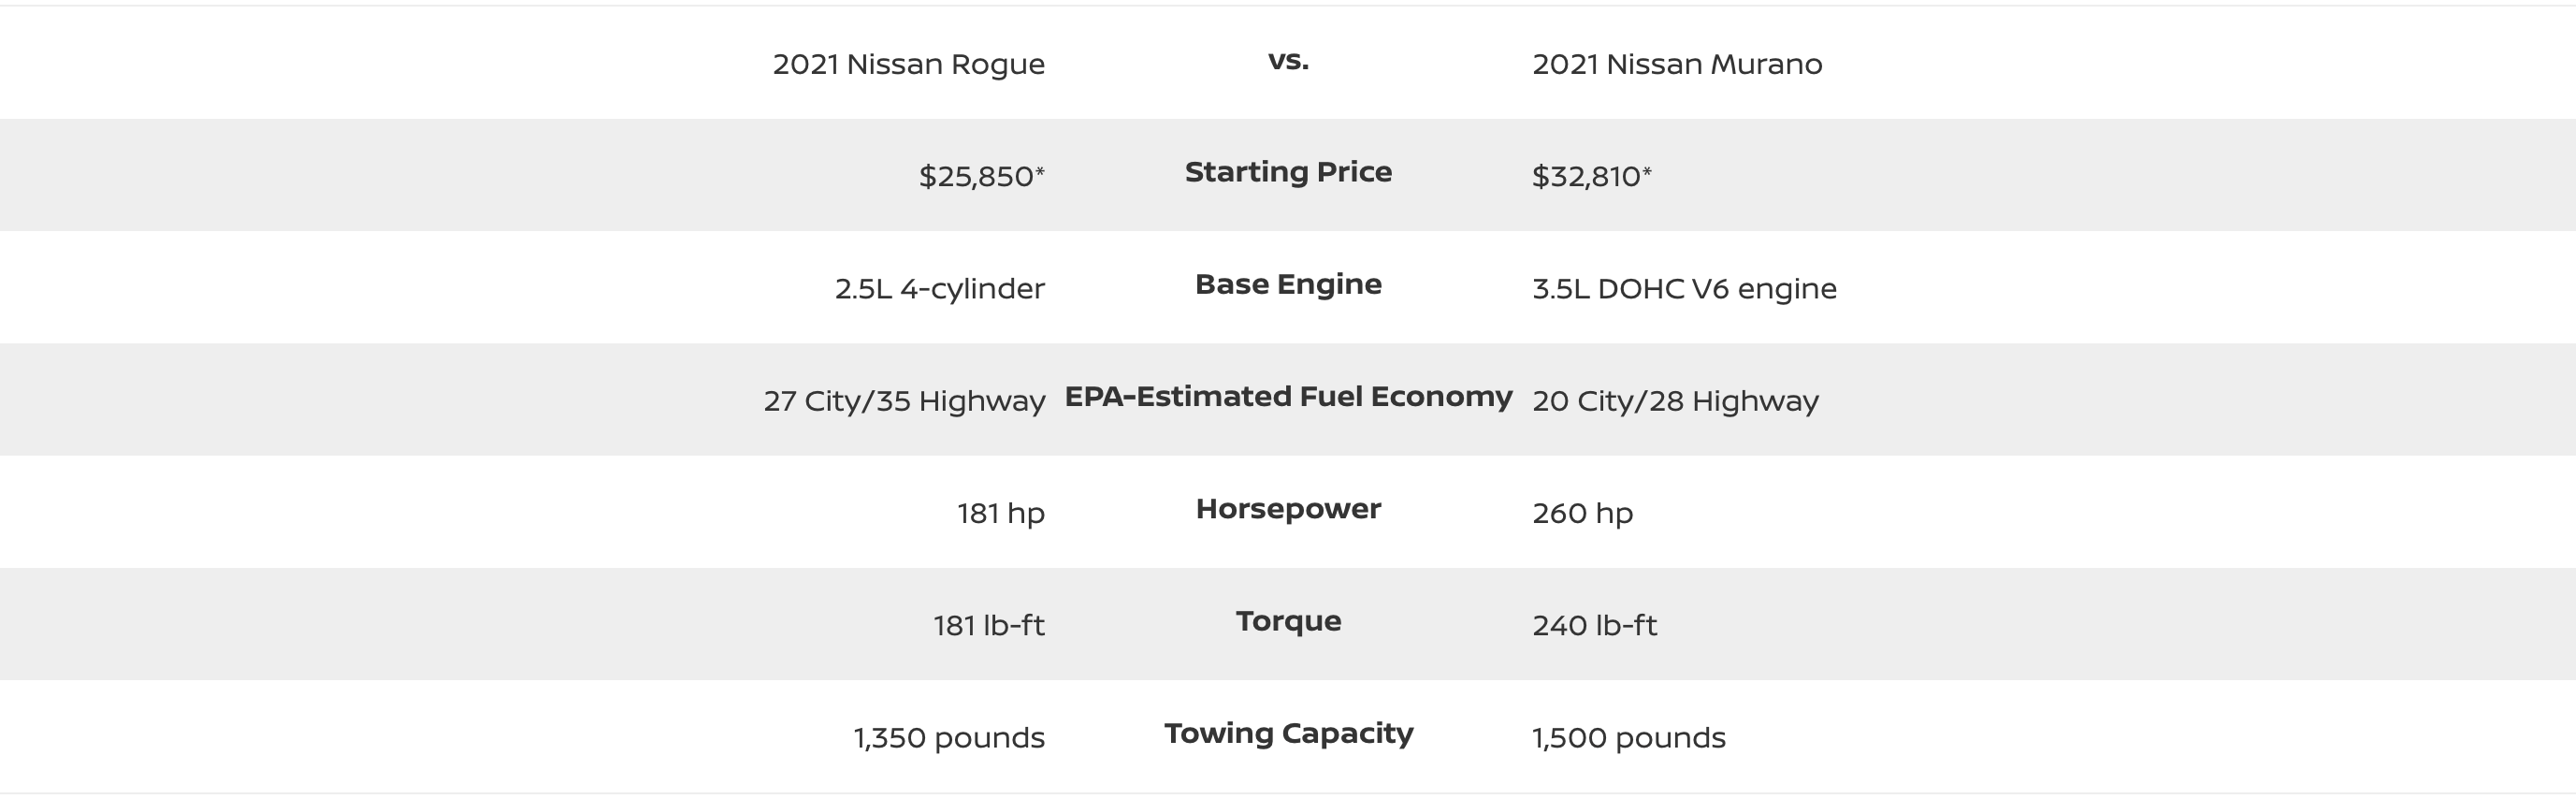Click the 2.5L 4-cylinder engine text
Image resolution: width=2576 pixels, height=799 pixels.
[x=939, y=289]
